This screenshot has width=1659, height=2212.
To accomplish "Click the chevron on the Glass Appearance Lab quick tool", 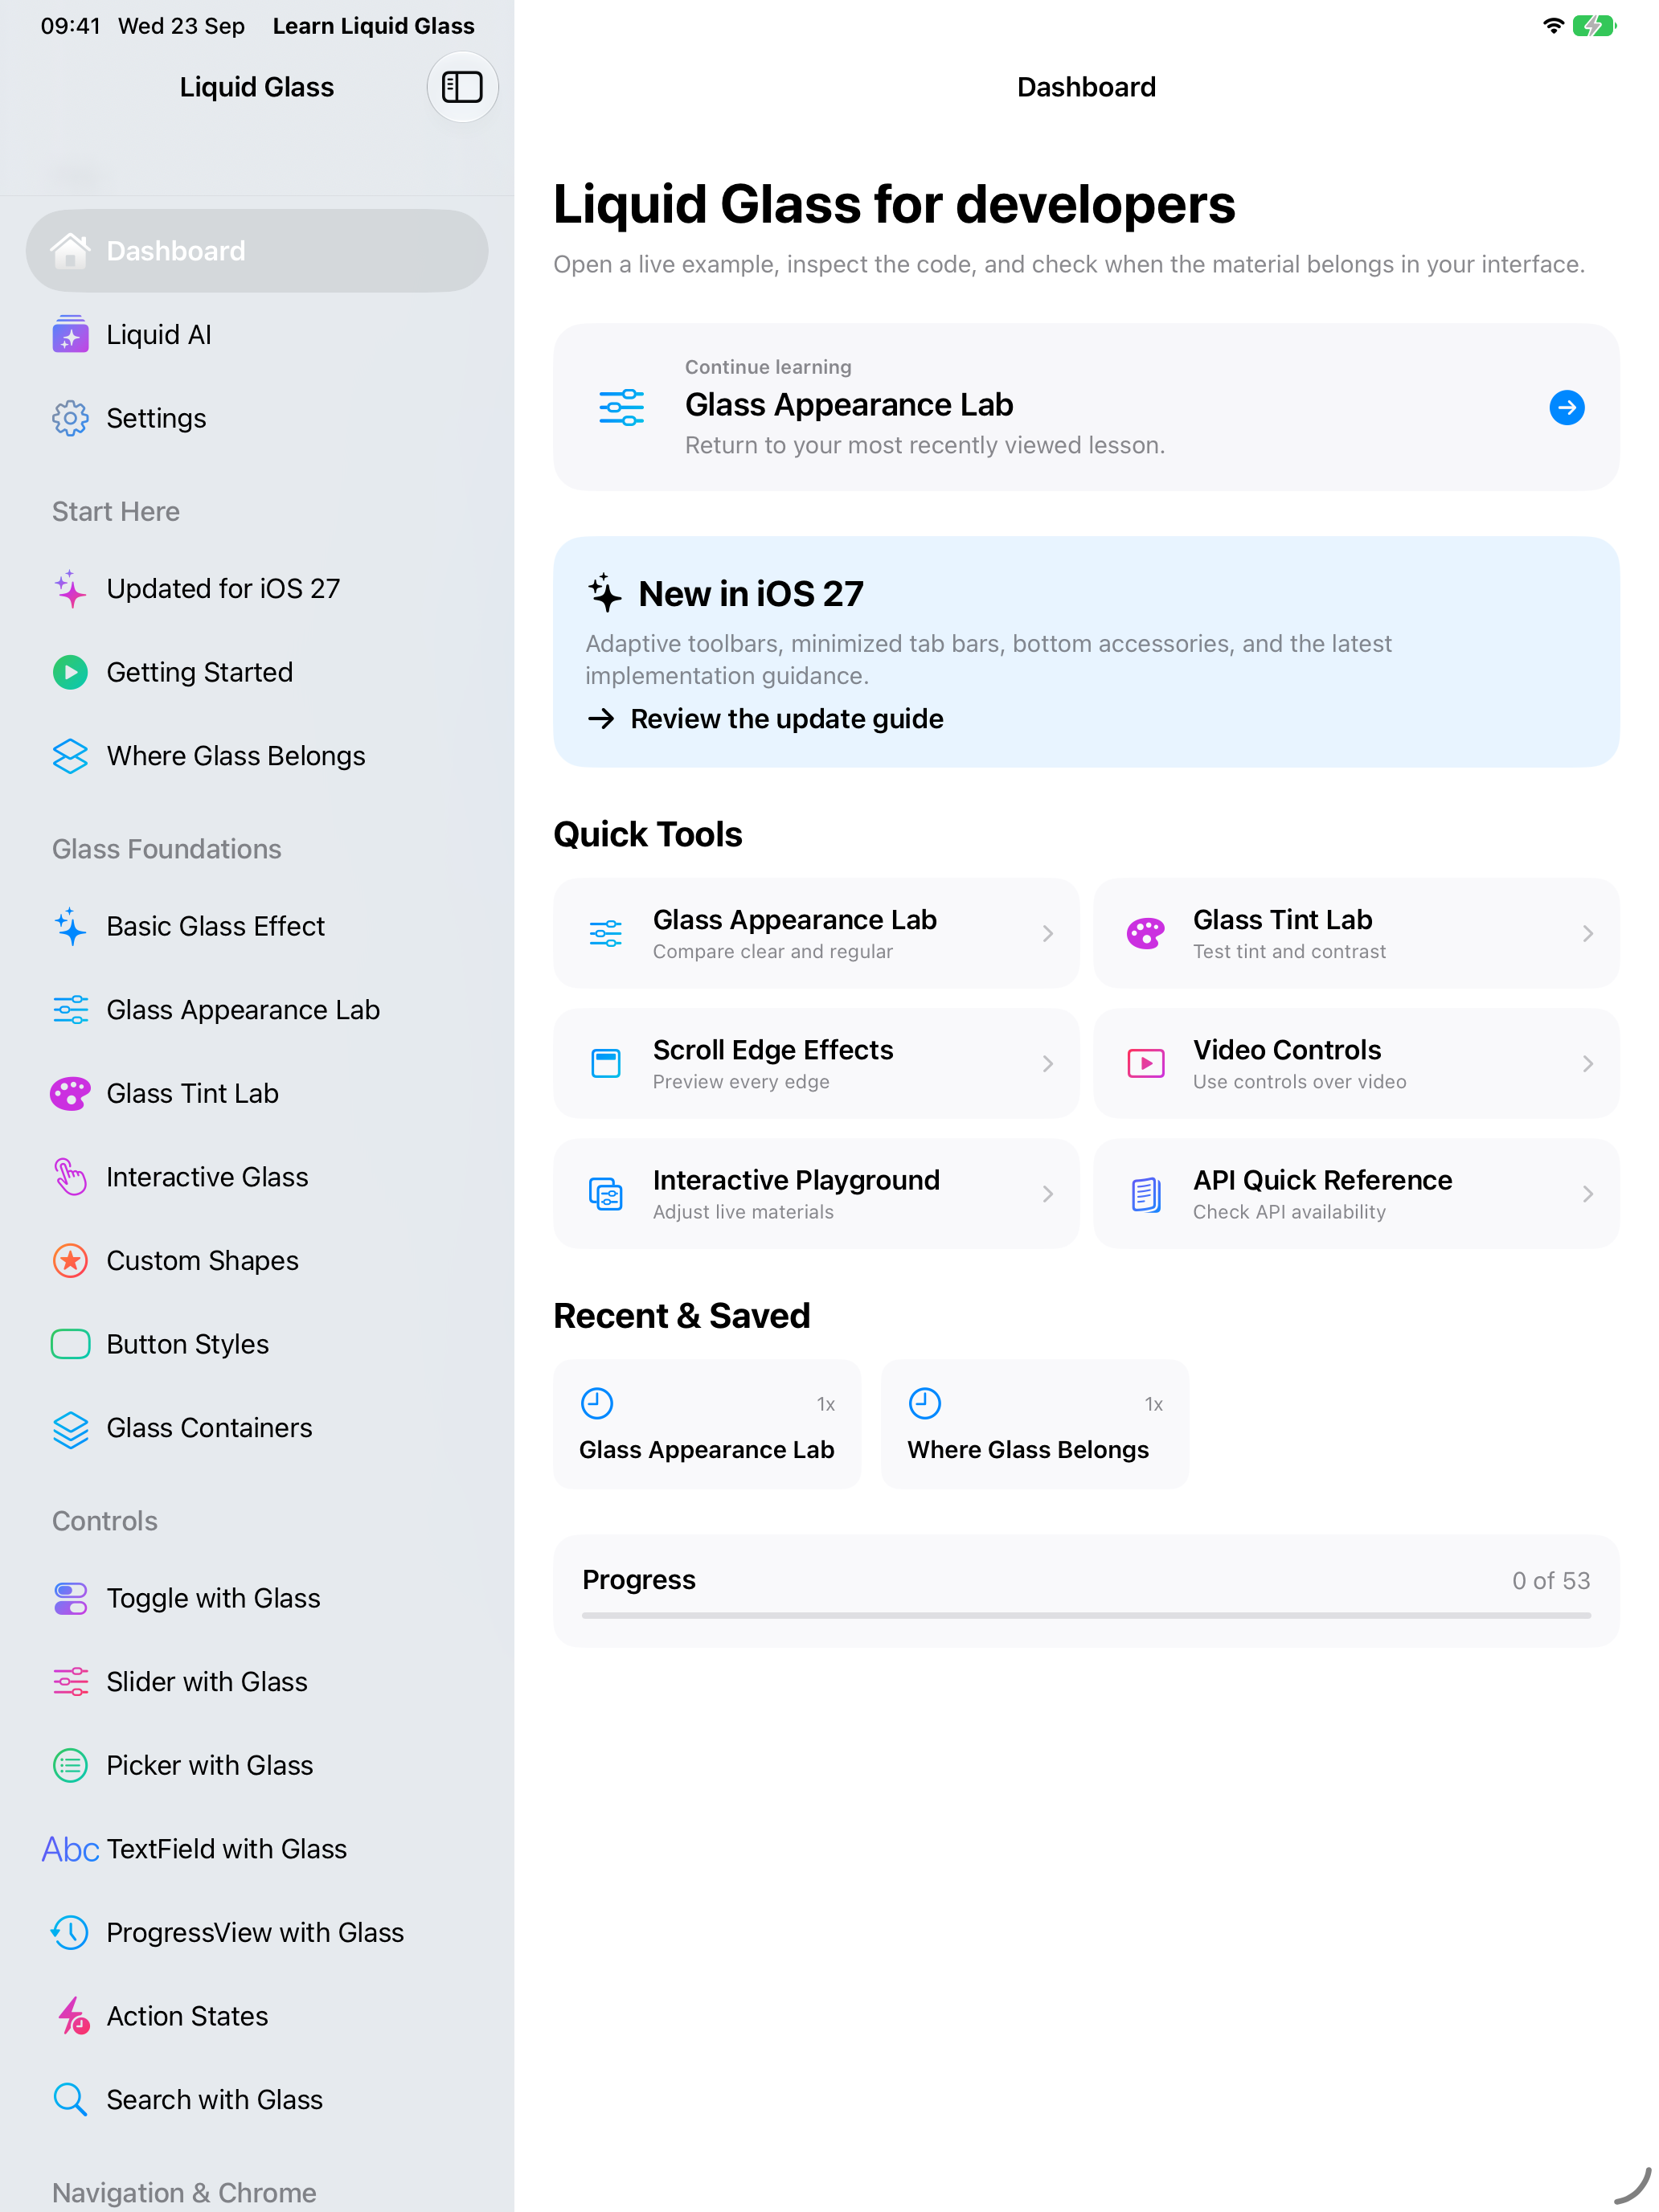I will pyautogui.click(x=1047, y=933).
